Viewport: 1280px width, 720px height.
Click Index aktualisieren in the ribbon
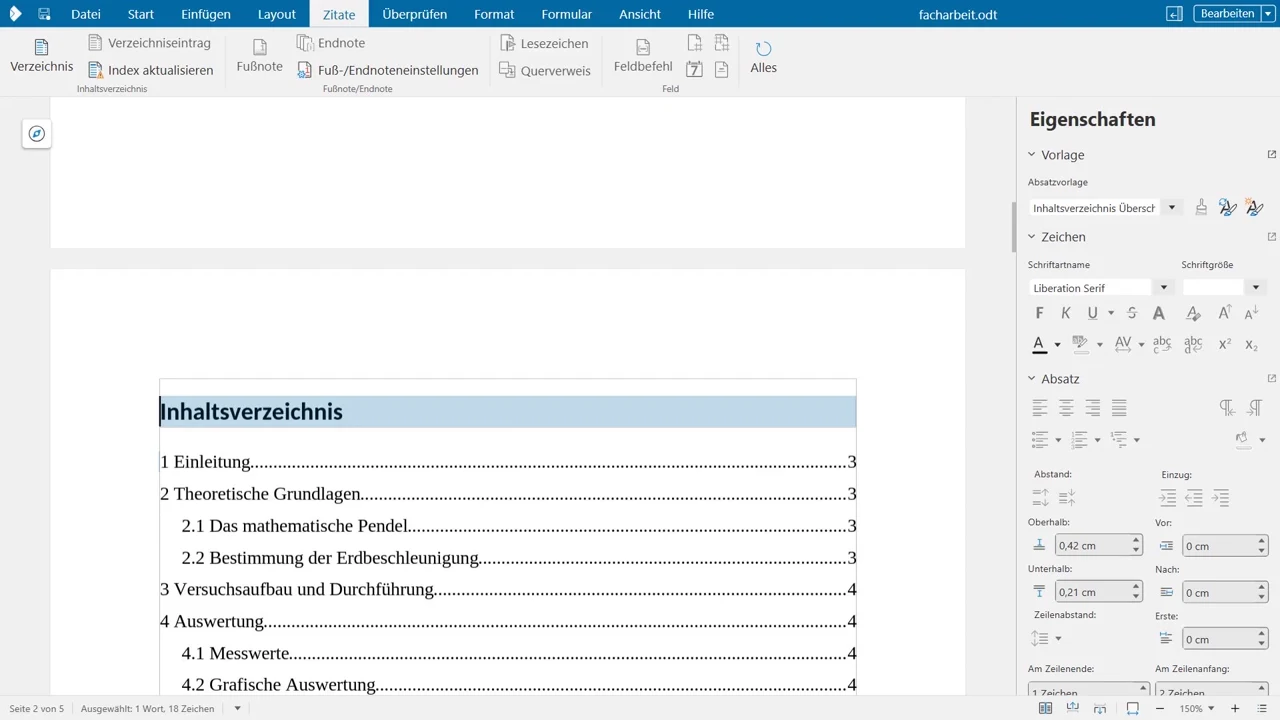tap(150, 70)
